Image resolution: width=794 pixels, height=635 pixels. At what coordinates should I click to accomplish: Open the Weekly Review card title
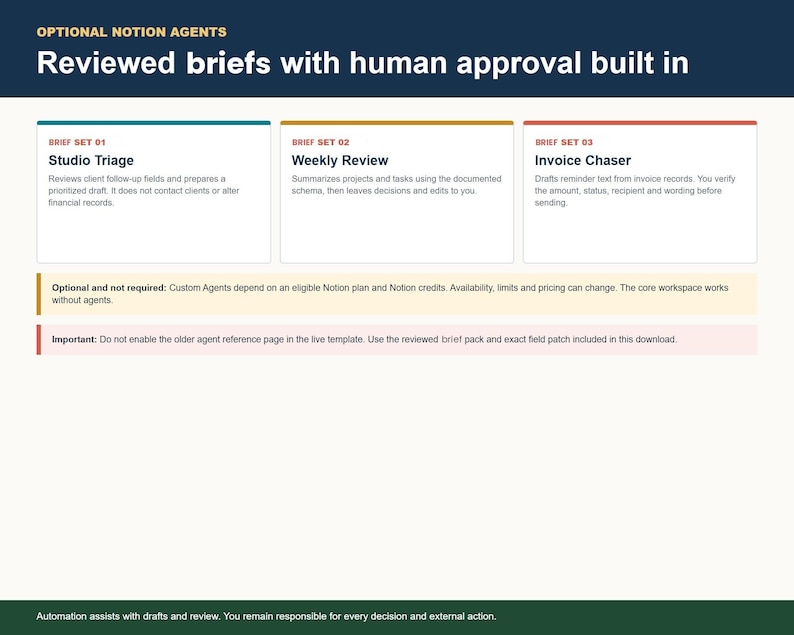pos(340,161)
